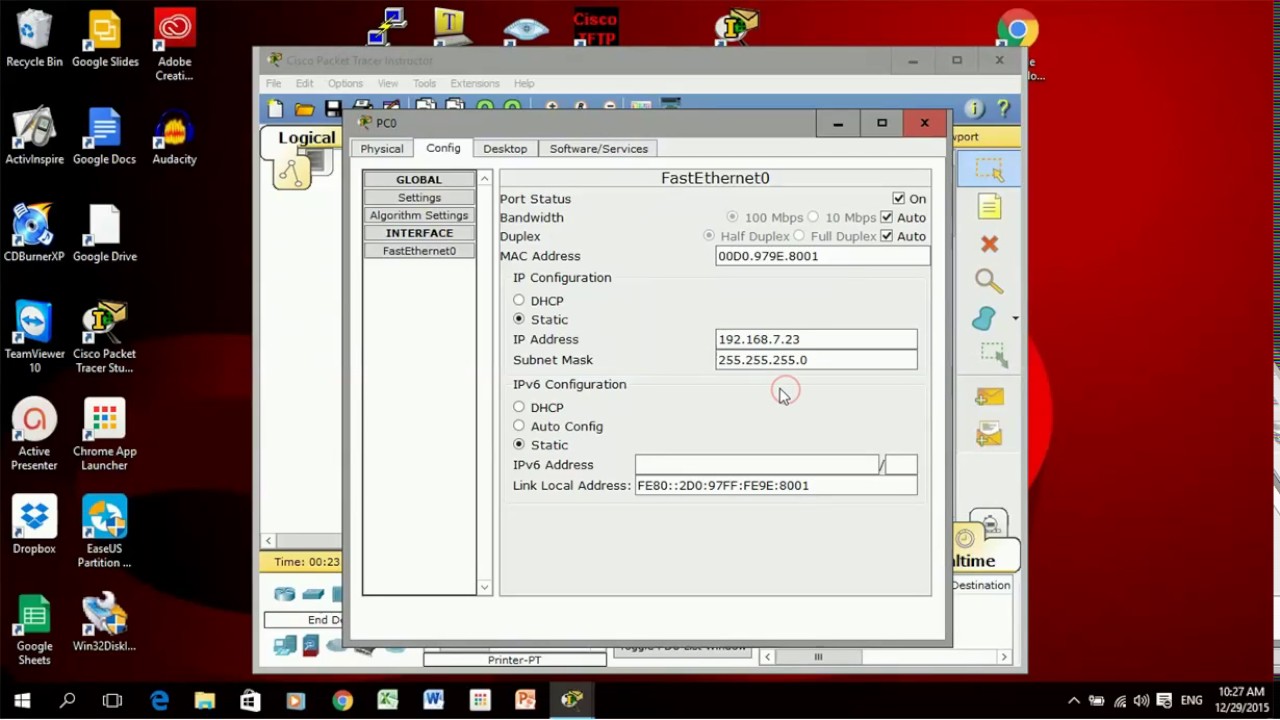
Task: Click the Subnet Mask field
Action: coord(816,360)
